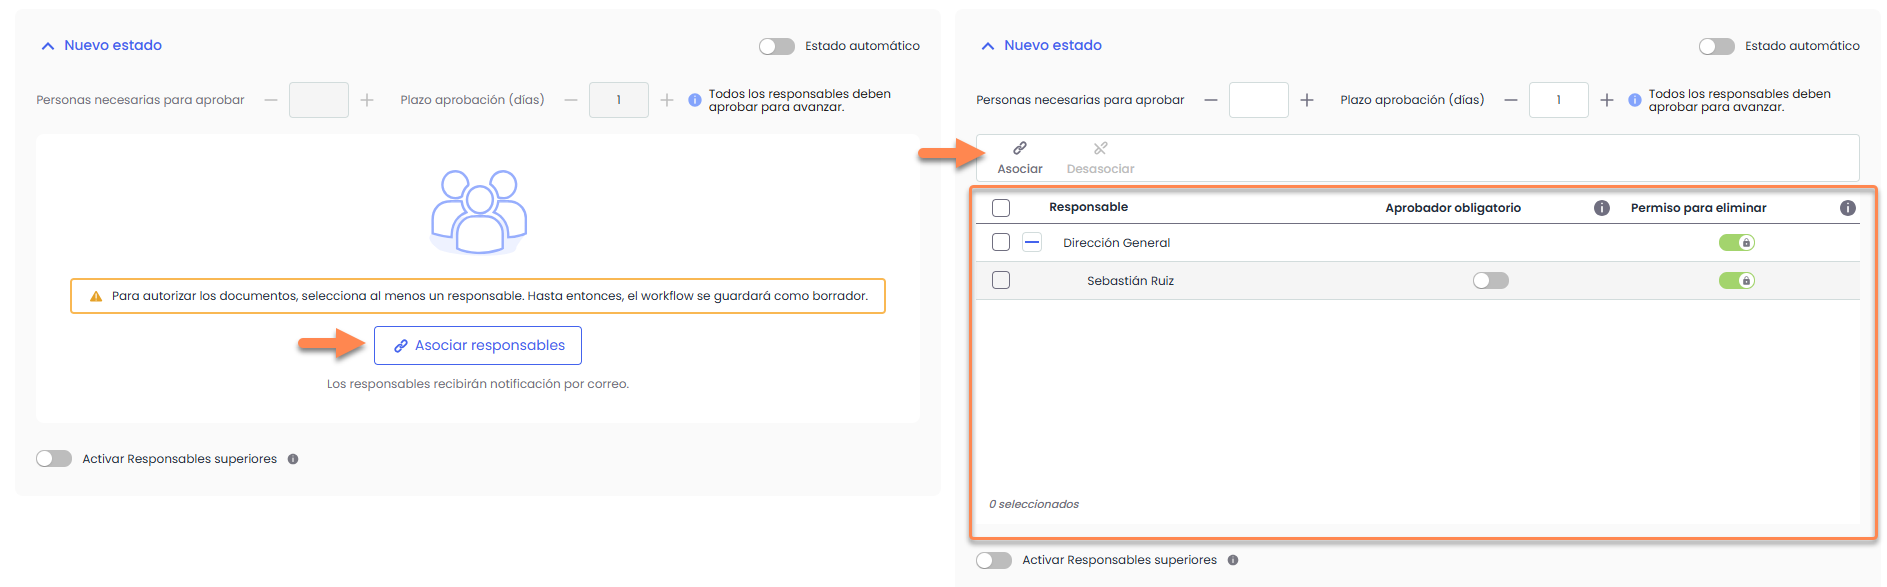This screenshot has width=1887, height=587.
Task: Click info icon next to right Activar Responsables superiores
Action: [x=1233, y=560]
